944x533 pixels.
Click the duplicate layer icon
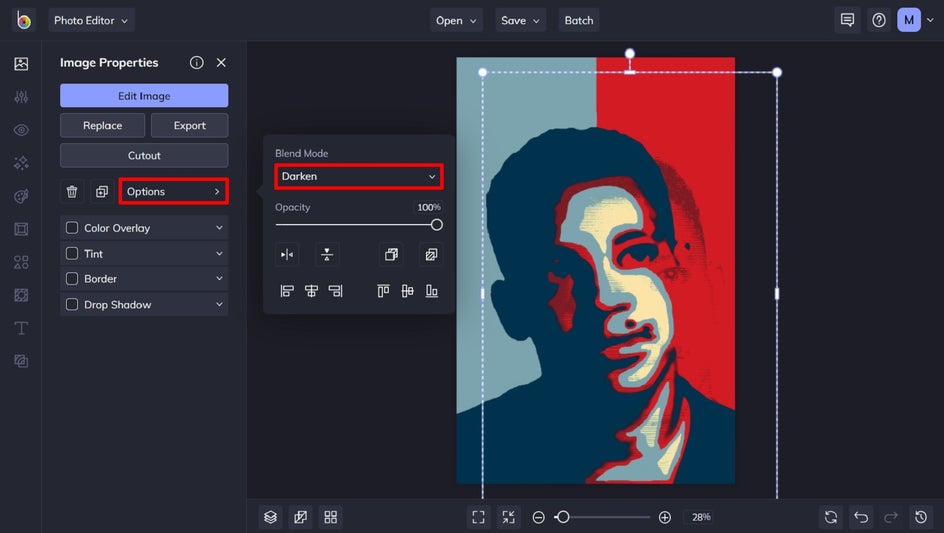(101, 192)
